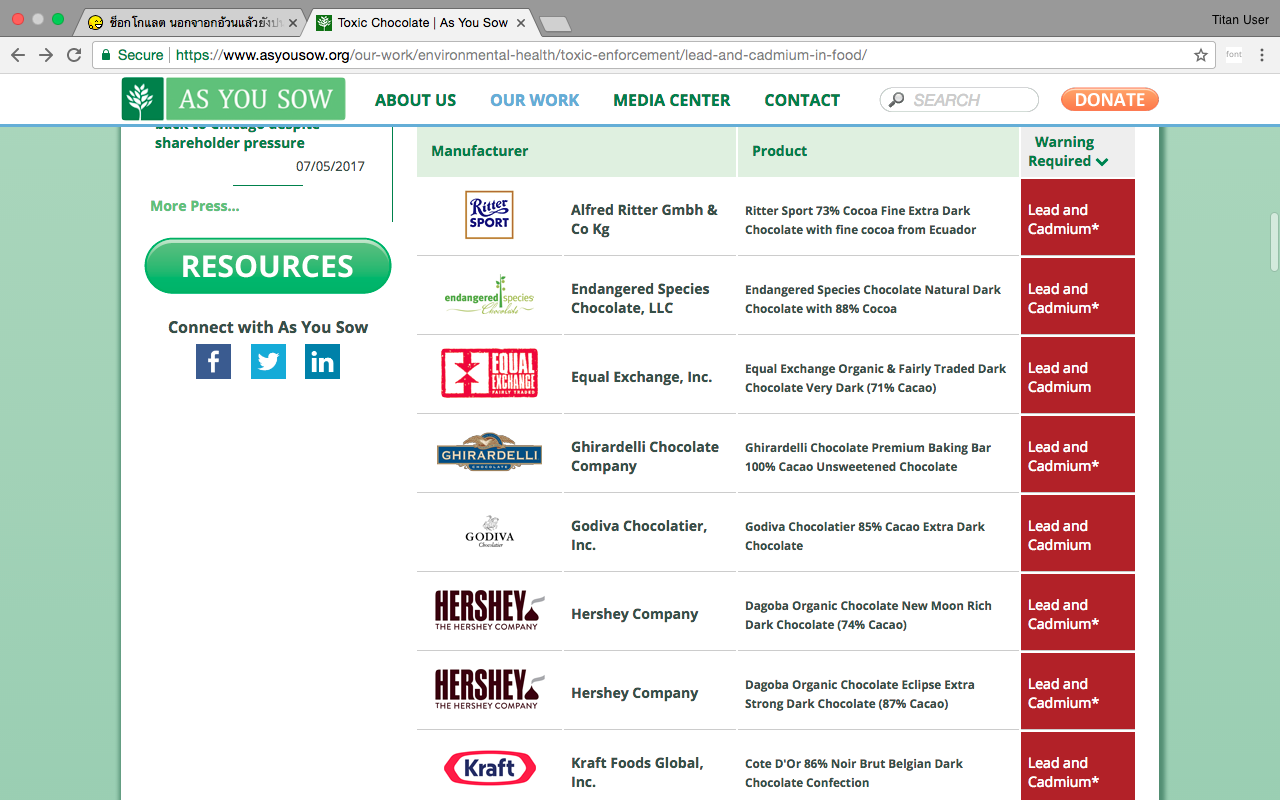Click Cote D'Or 86% Noir Brut product text
Viewport: 1280px width, 800px height.
point(854,773)
